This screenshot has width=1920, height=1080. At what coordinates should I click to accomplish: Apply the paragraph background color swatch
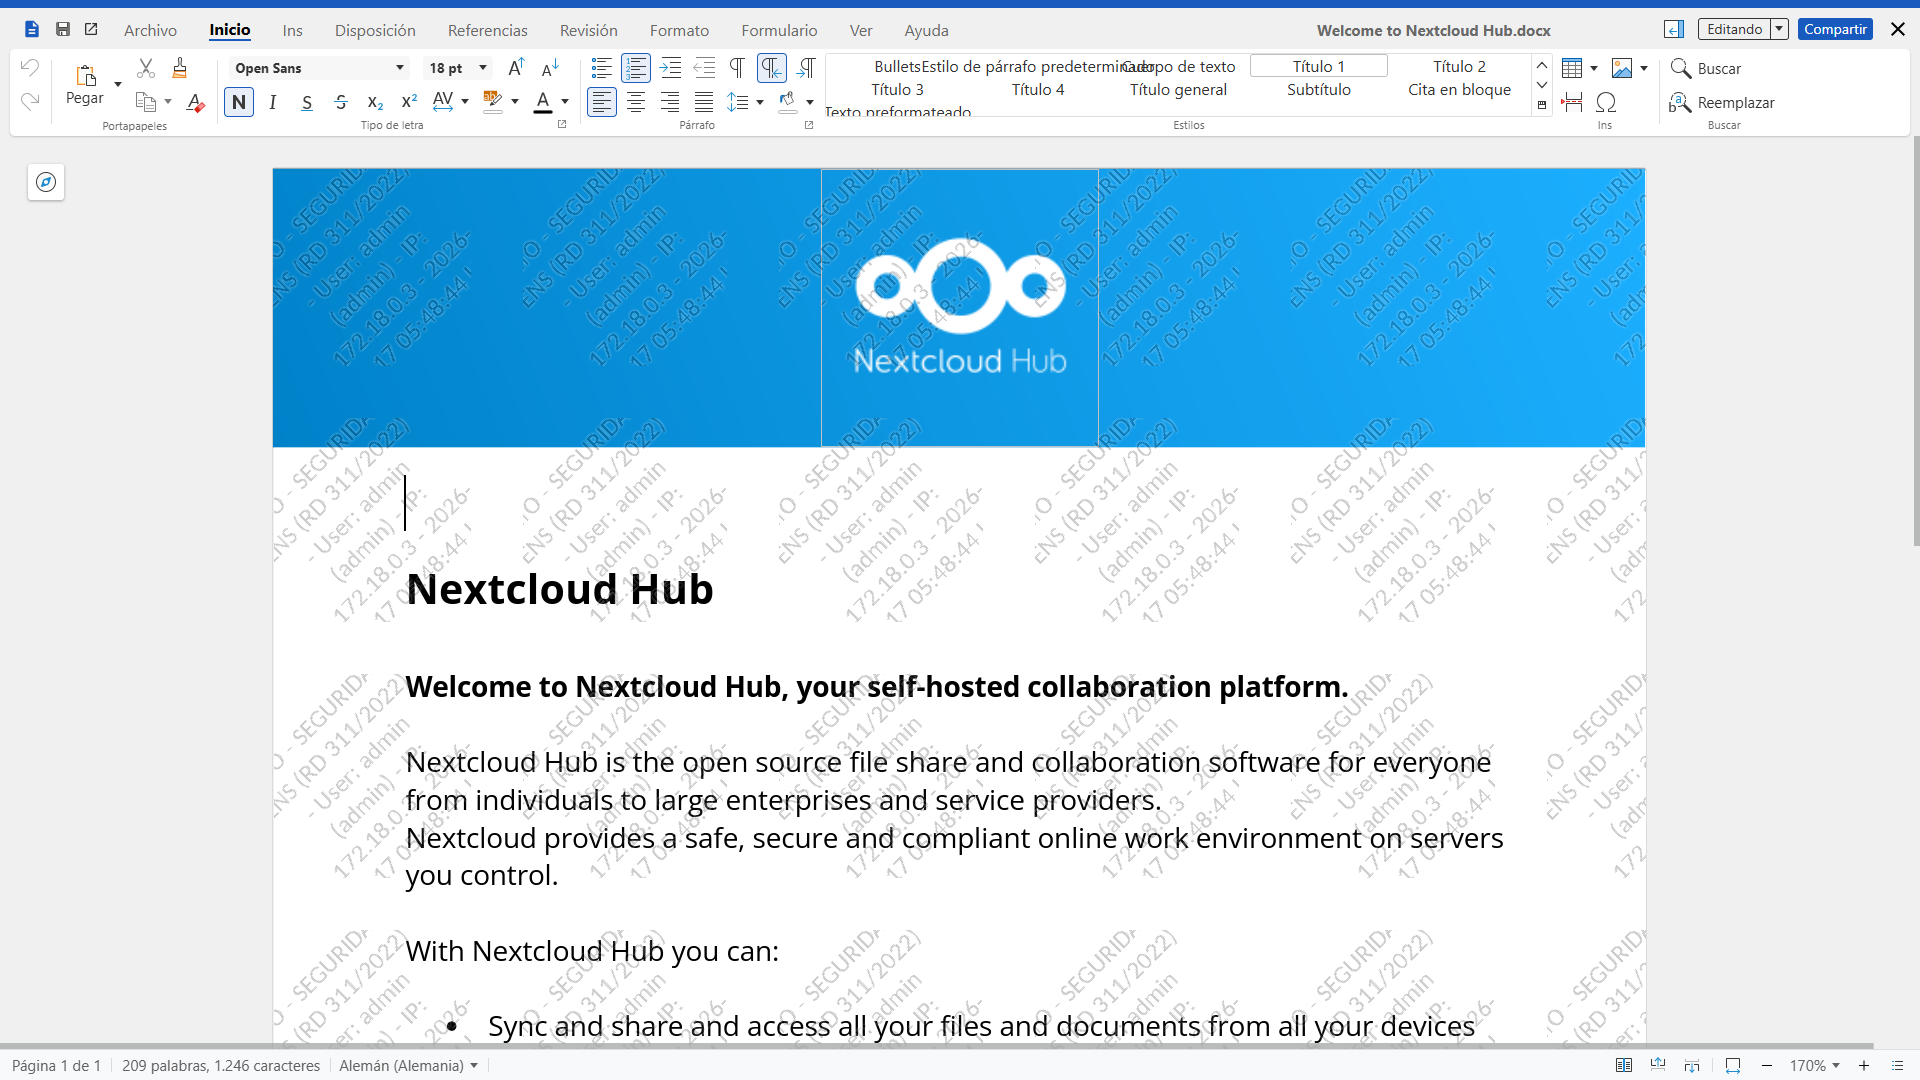pyautogui.click(x=788, y=102)
